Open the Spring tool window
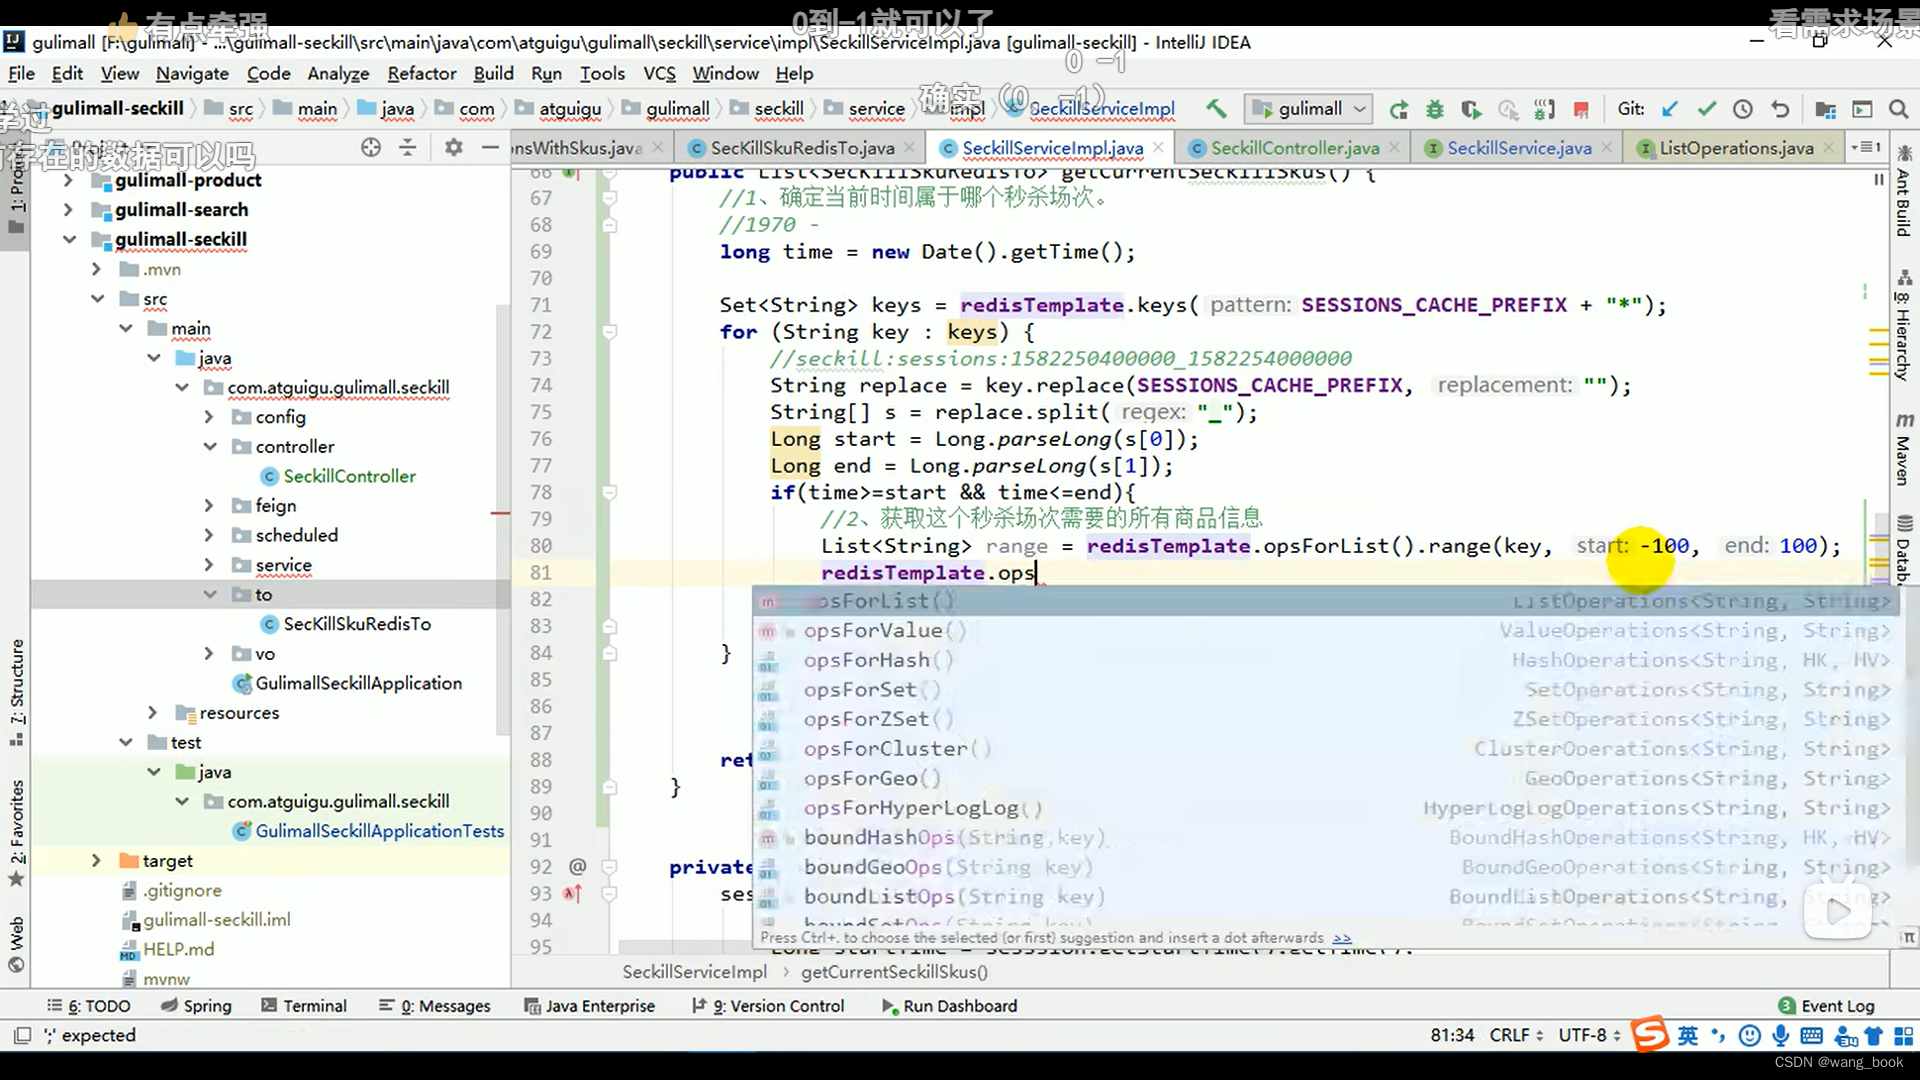The height and width of the screenshot is (1080, 1920). click(x=196, y=1006)
